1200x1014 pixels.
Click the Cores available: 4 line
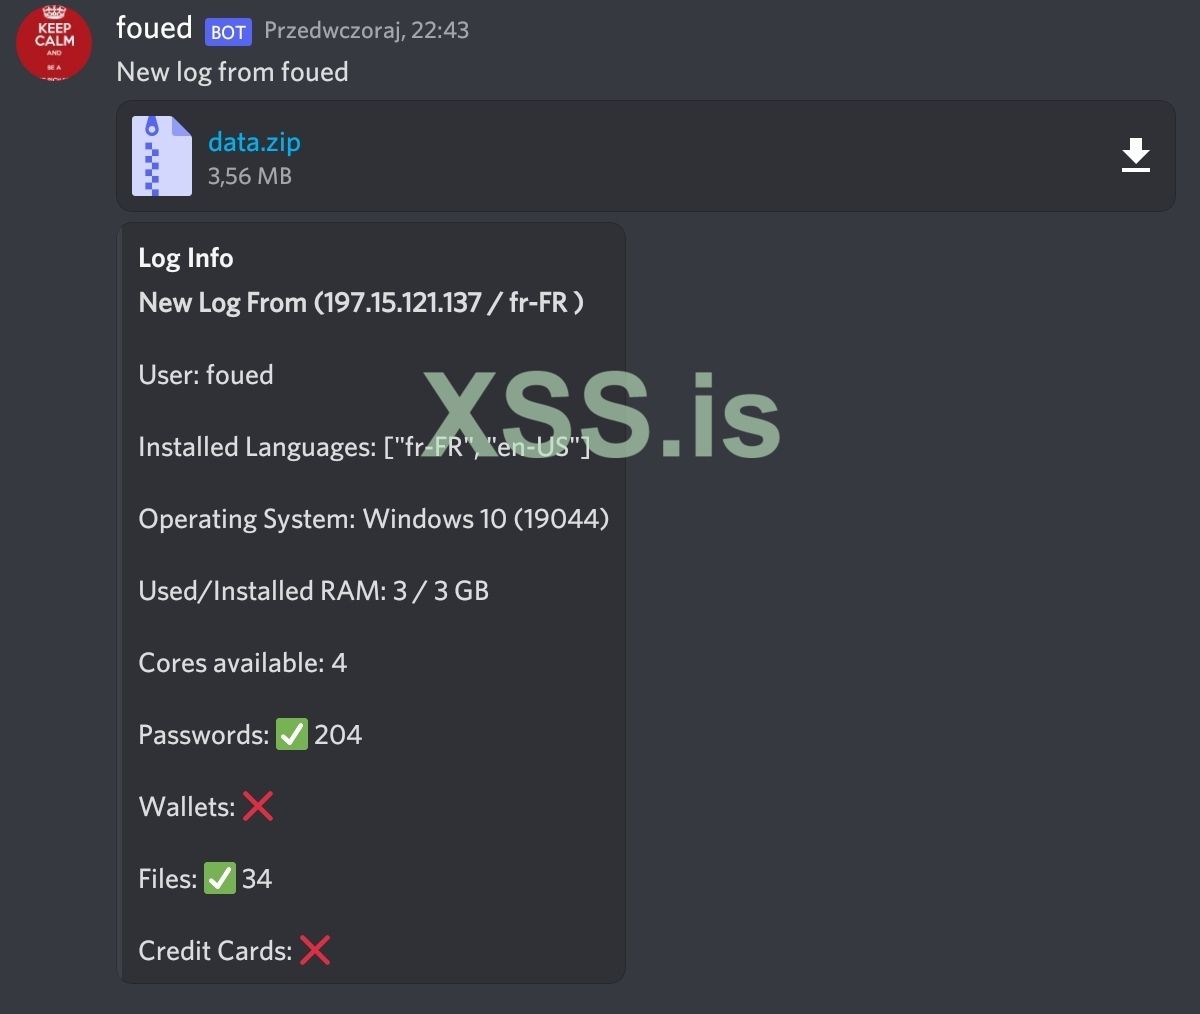click(243, 663)
